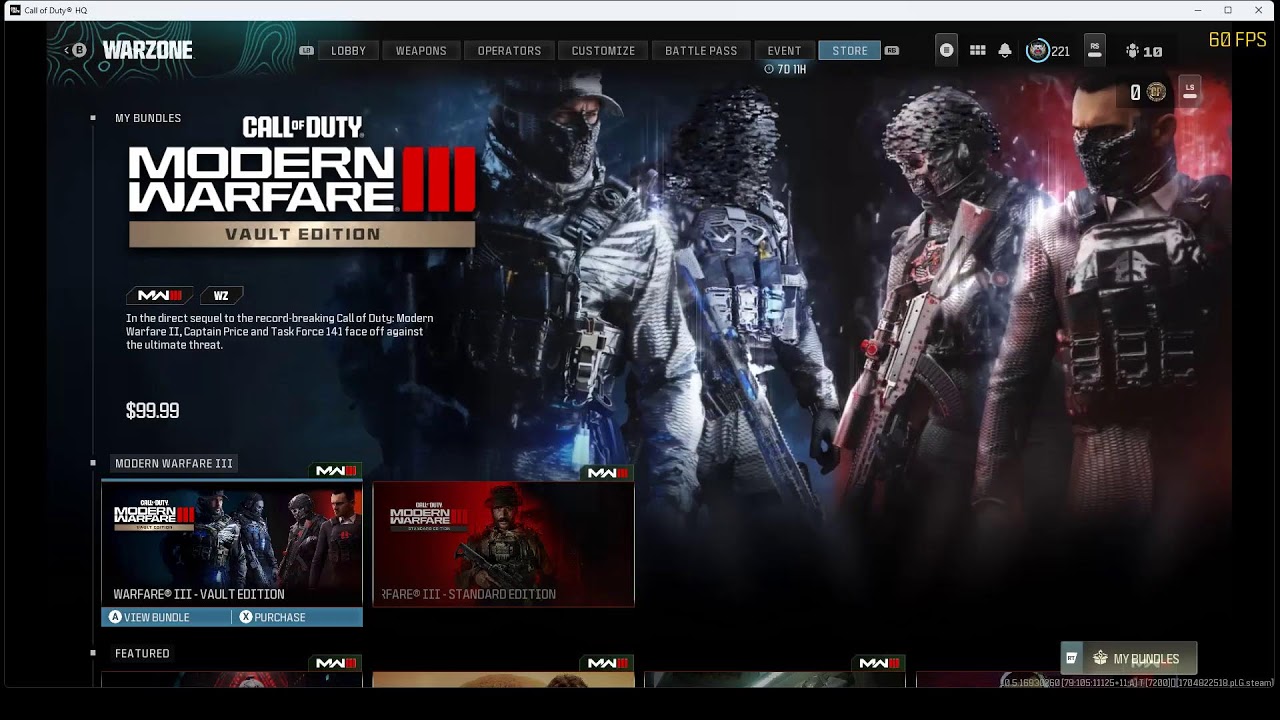The image size is (1280, 720).
Task: Click the COD Points coin icon
Action: pyautogui.click(x=1156, y=92)
